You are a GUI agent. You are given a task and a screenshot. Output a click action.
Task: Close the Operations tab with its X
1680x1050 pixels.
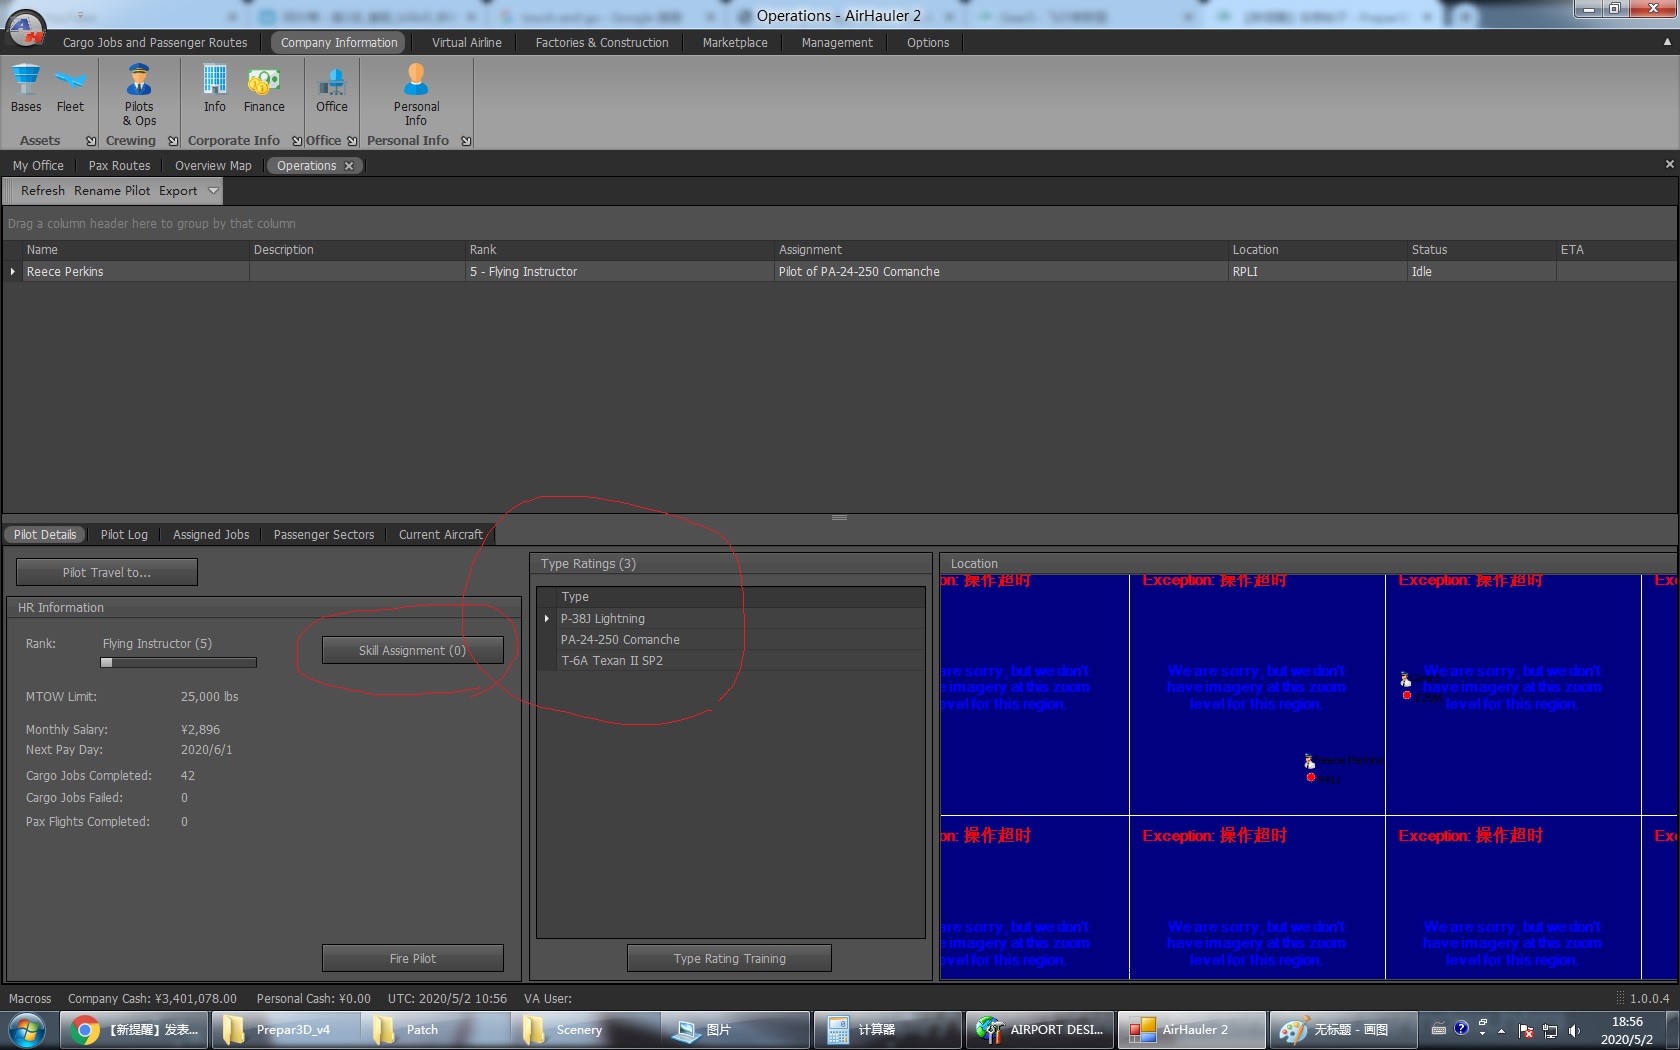click(x=349, y=166)
